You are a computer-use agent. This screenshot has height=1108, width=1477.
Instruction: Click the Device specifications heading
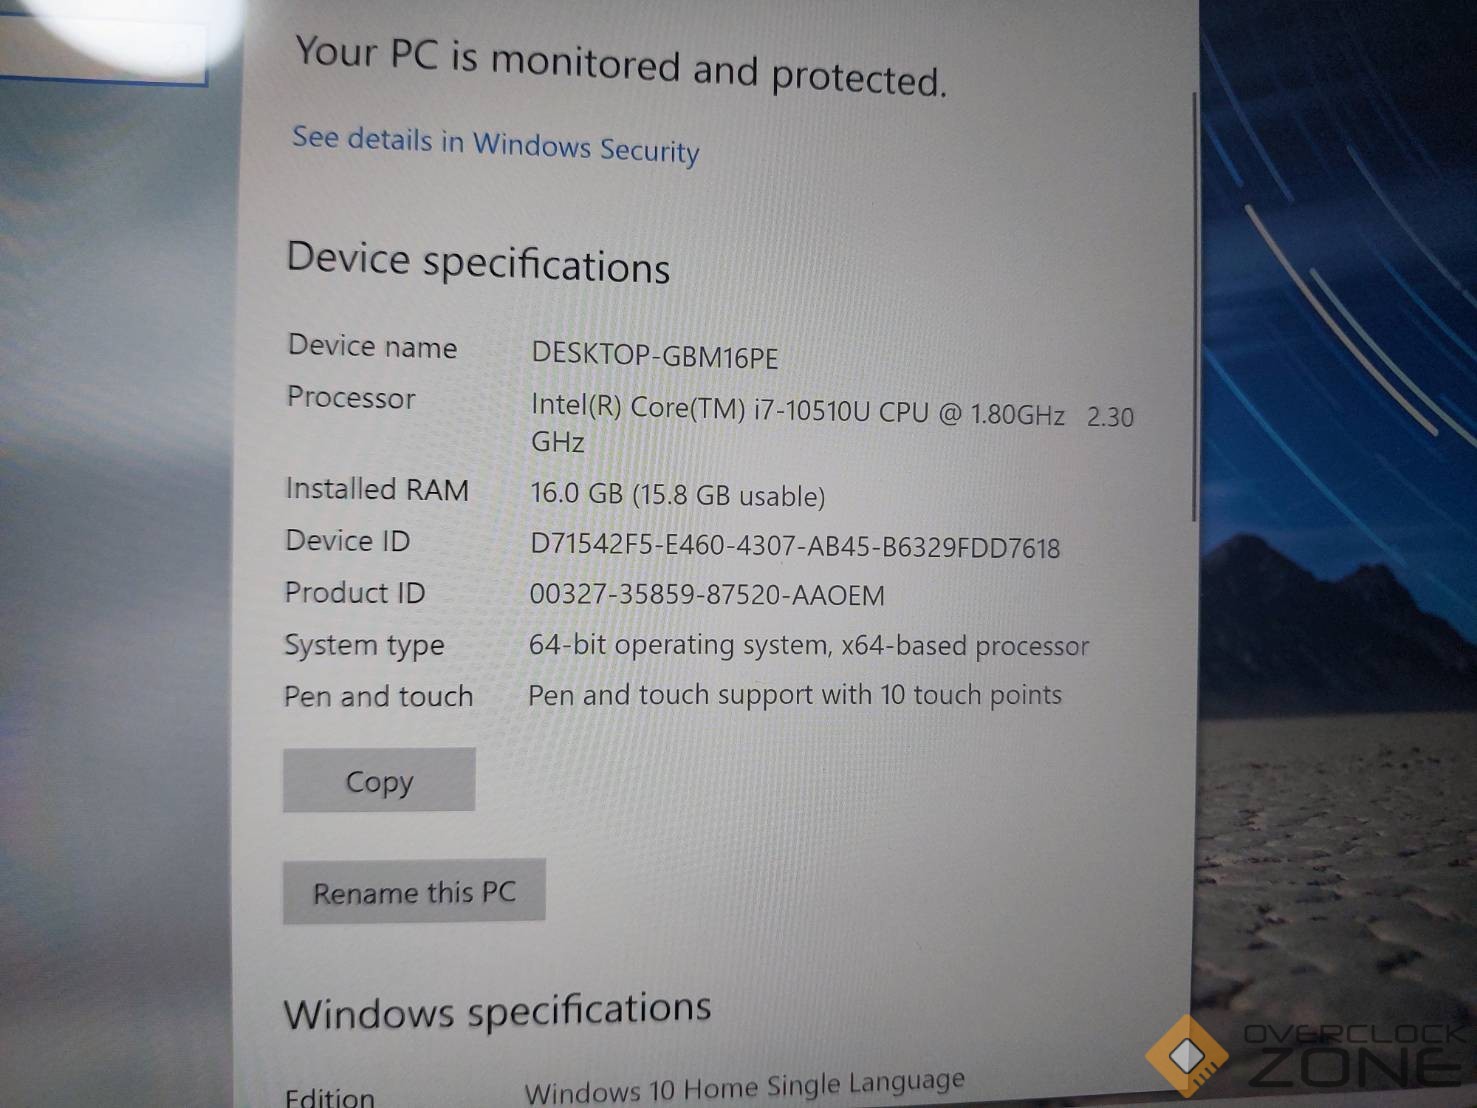point(478,263)
